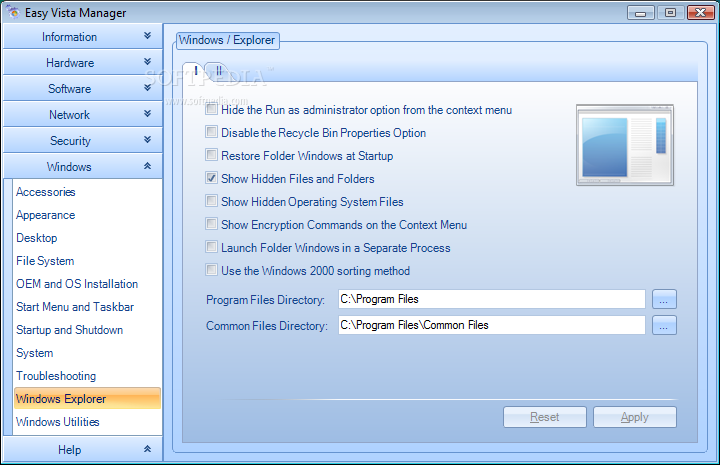Screen dimensions: 720x465
Task: Open Windows Utilities
Action: [x=57, y=421]
